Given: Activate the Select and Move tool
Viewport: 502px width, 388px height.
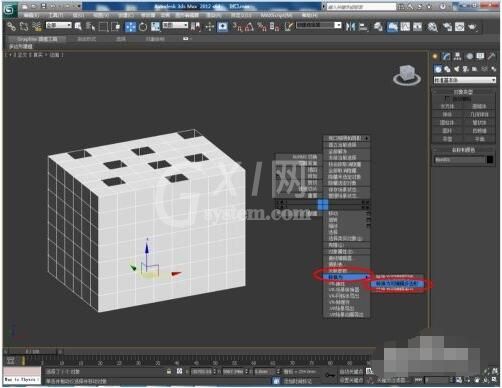Looking at the screenshot, I should (x=130, y=27).
